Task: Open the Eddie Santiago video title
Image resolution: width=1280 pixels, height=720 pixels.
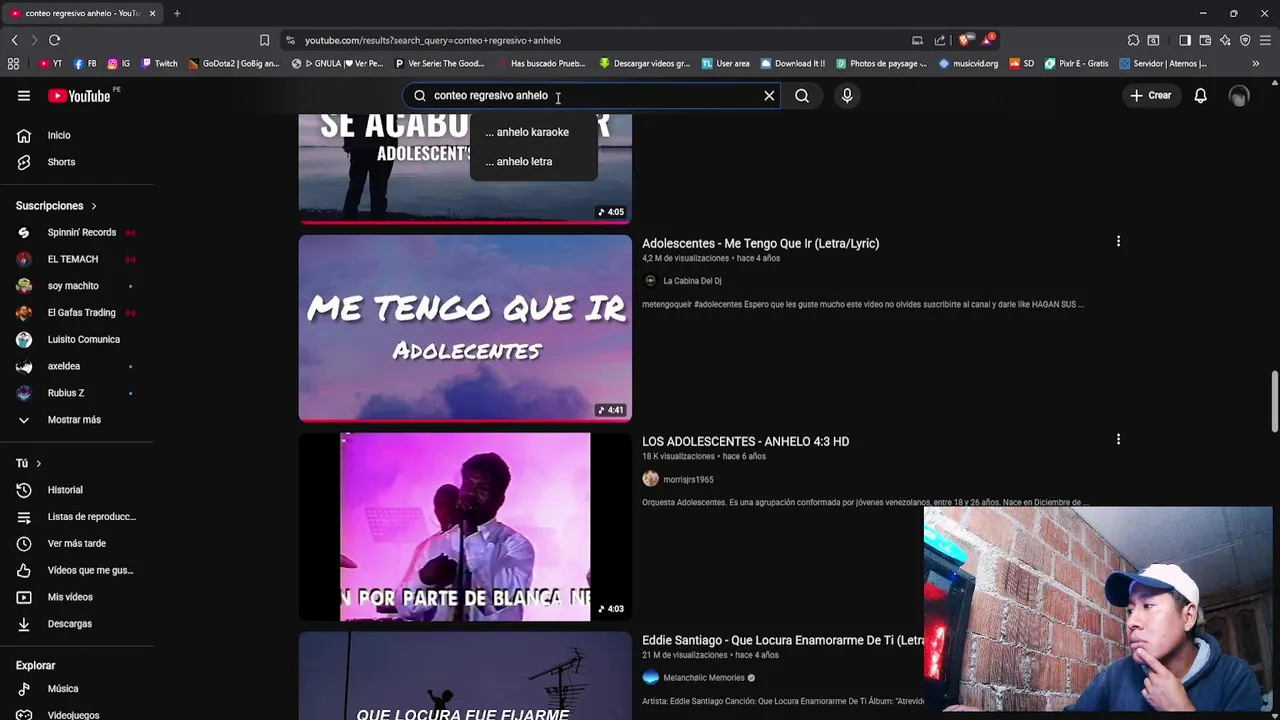Action: tap(783, 640)
